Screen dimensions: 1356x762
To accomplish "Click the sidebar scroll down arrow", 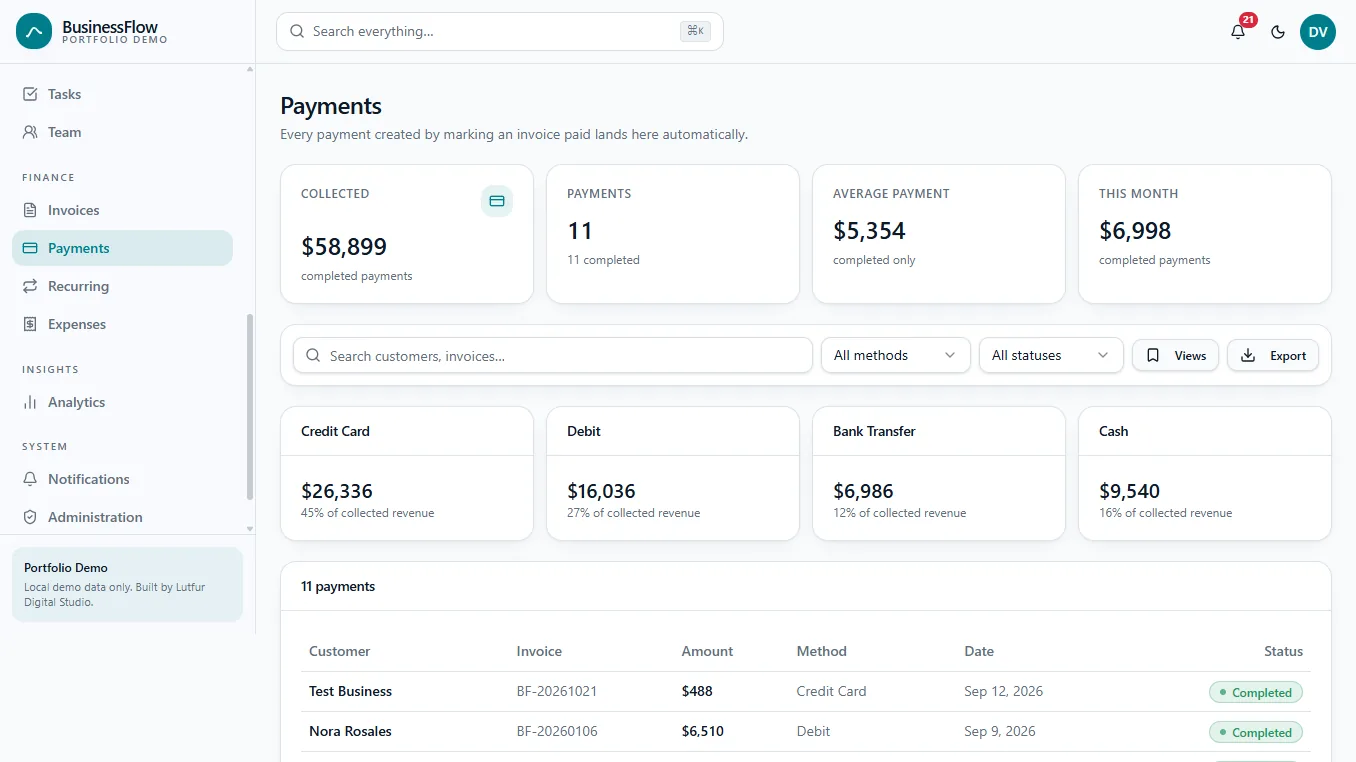I will [x=250, y=528].
